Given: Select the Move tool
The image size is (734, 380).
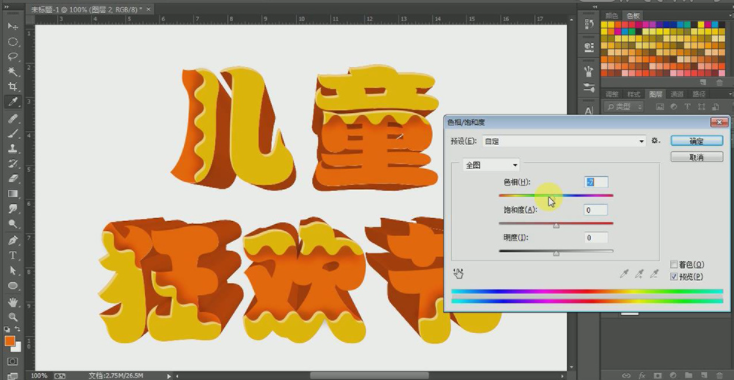Looking at the screenshot, I should click(x=13, y=27).
